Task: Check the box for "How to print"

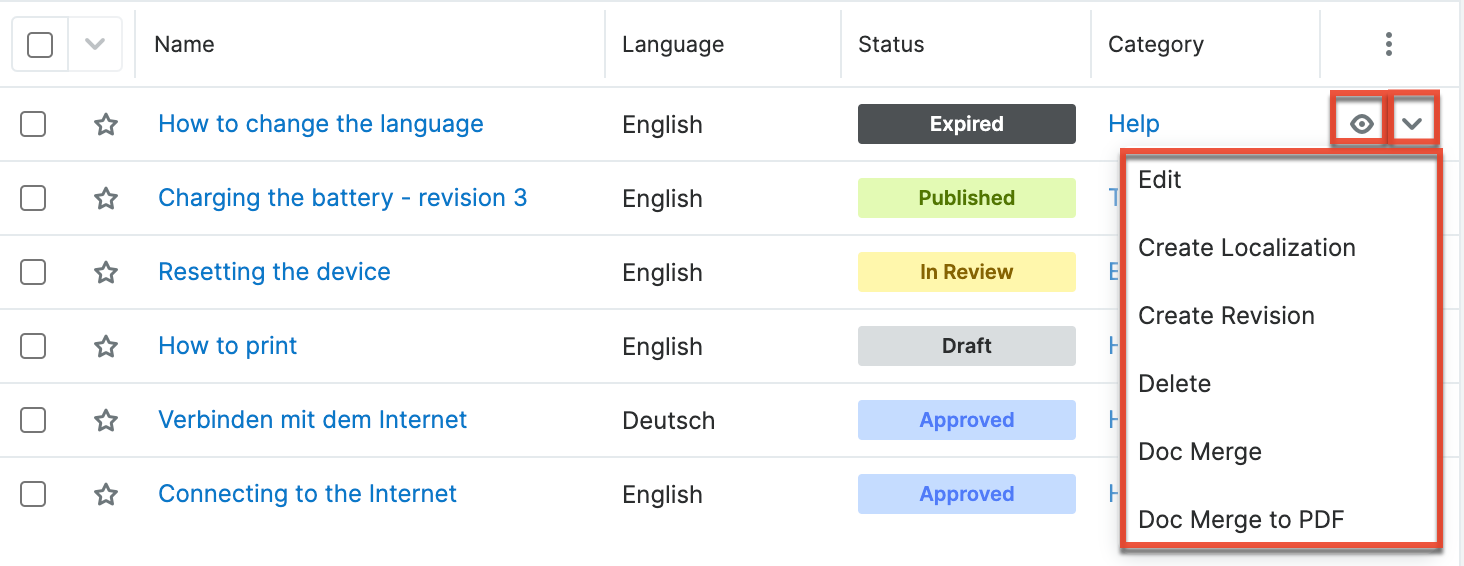Action: click(33, 347)
